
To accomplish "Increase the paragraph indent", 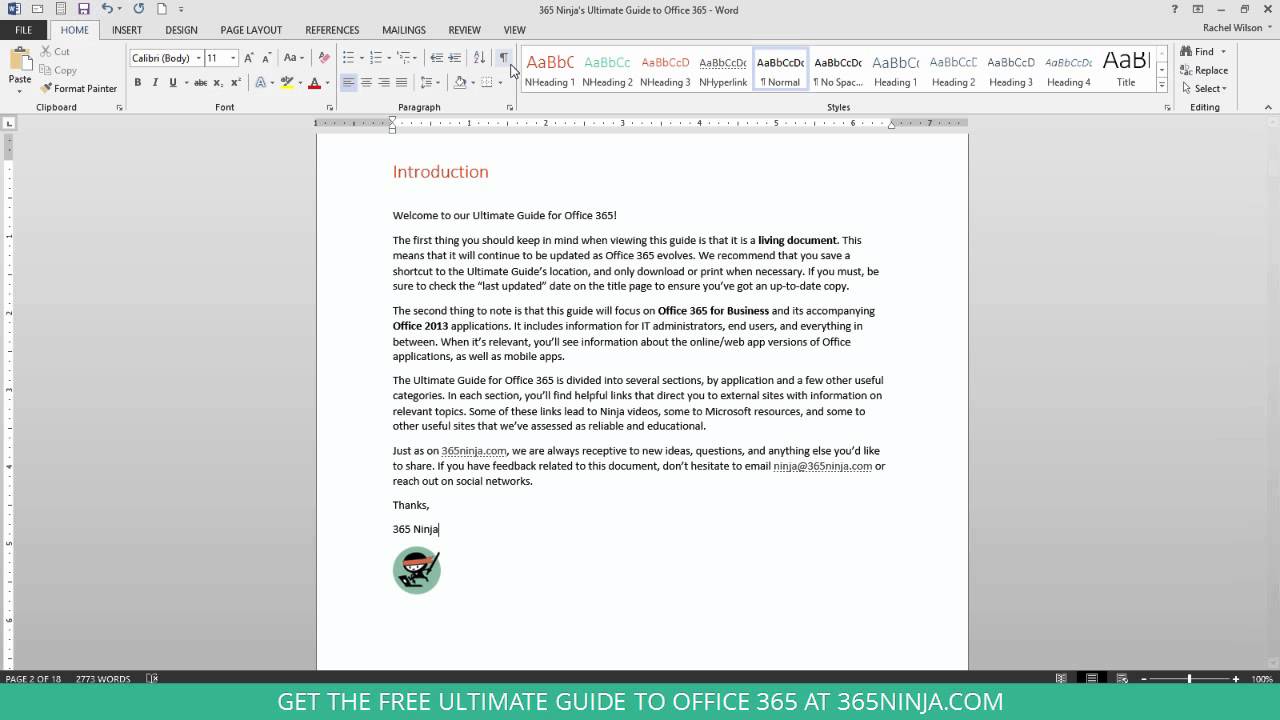I will pyautogui.click(x=454, y=58).
